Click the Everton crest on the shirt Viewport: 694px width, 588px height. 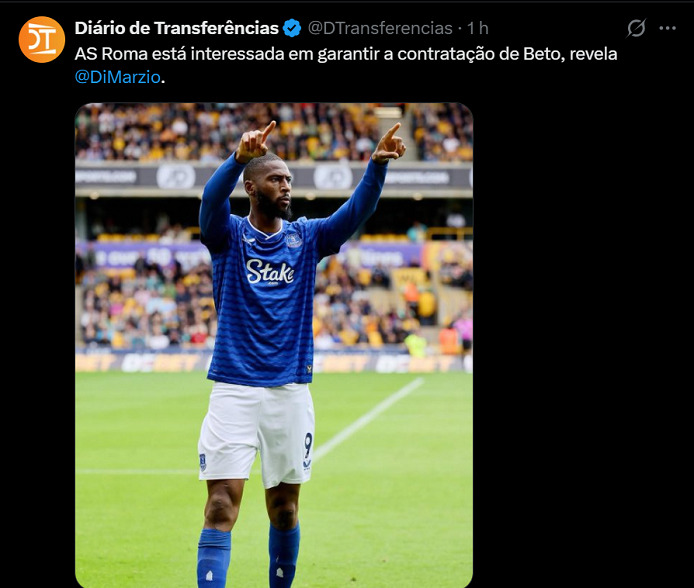coord(293,240)
